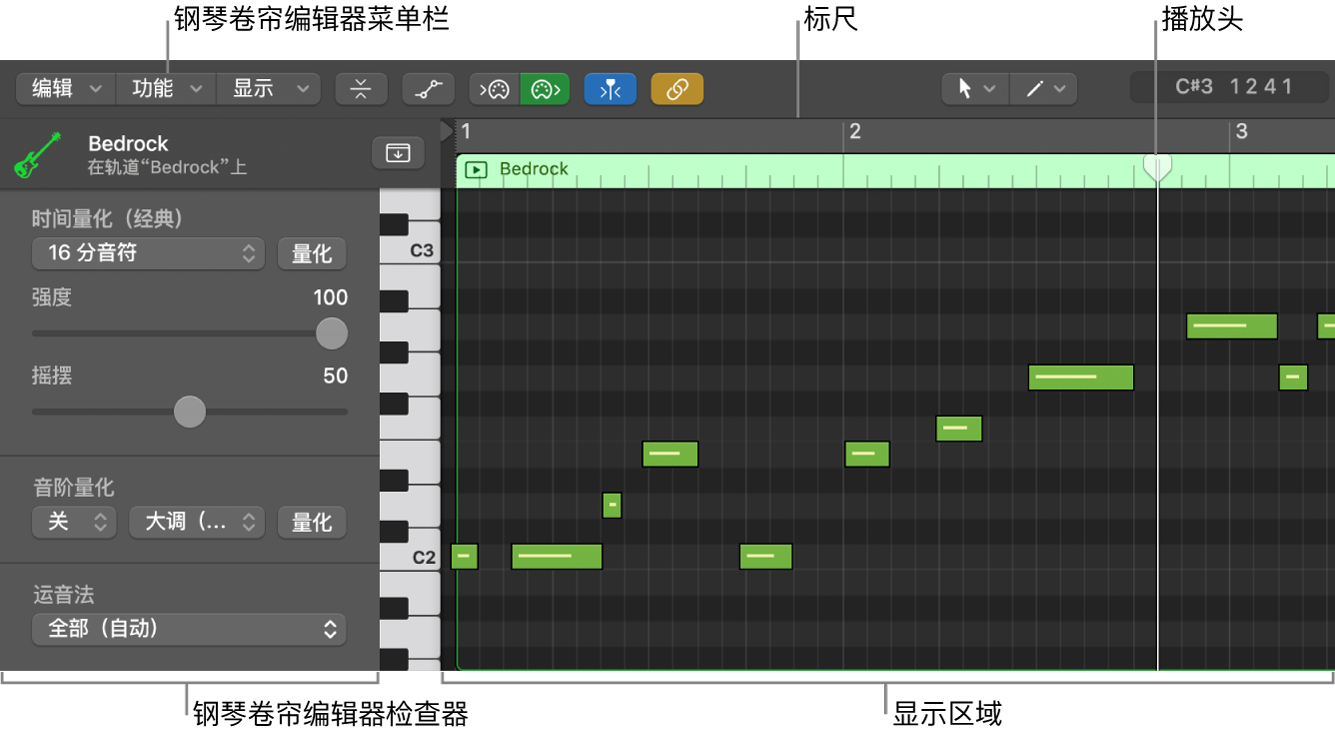Click the automation curve toolbar icon

tap(428, 88)
